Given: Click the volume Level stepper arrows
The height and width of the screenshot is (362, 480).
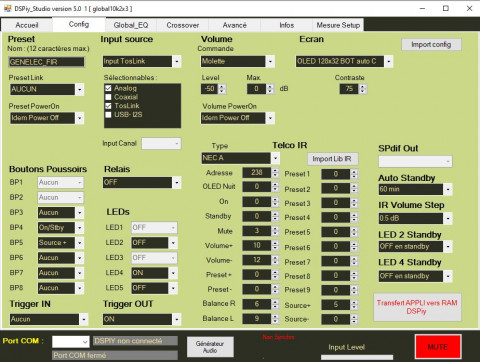Looking at the screenshot, I should click(x=222, y=89).
